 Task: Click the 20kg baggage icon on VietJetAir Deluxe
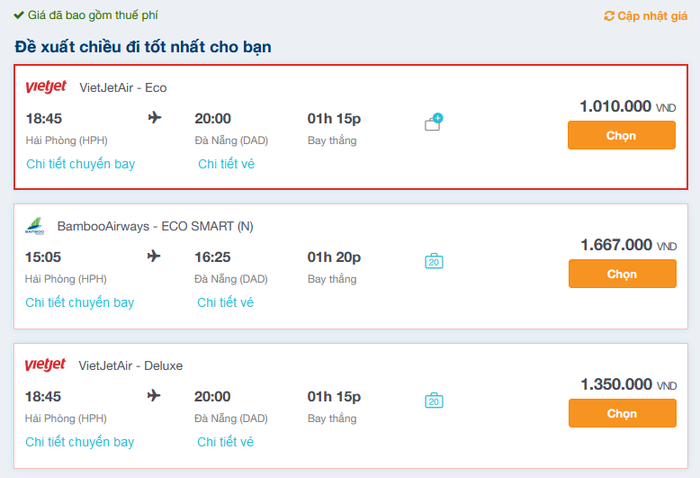pyautogui.click(x=433, y=401)
